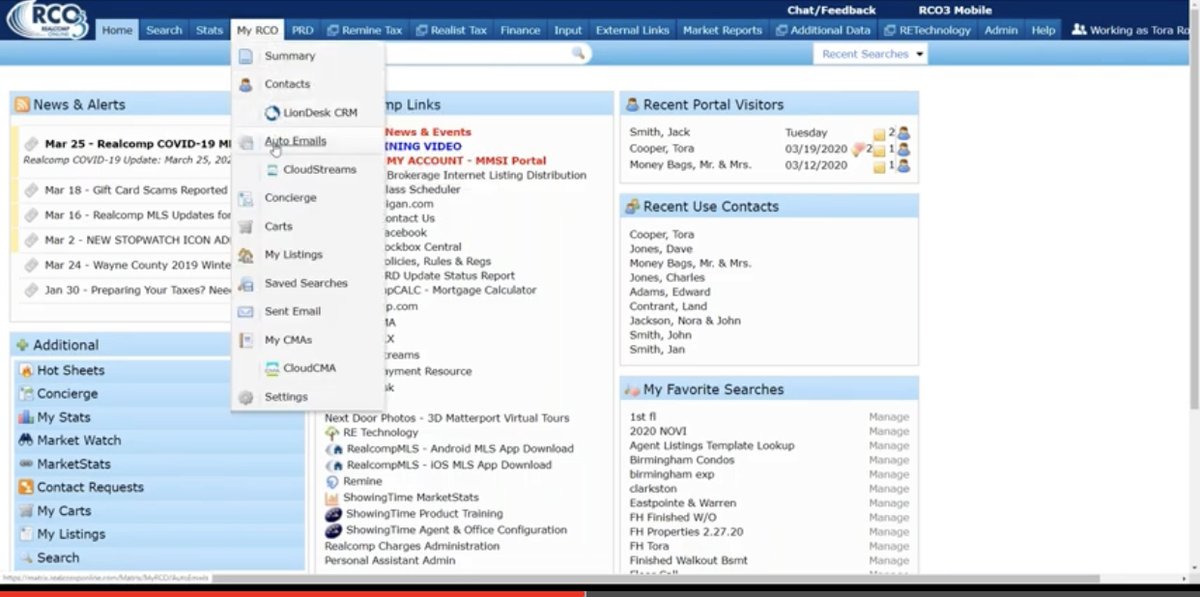Open the Finance tab
Image resolution: width=1200 pixels, height=597 pixels.
[x=520, y=30]
